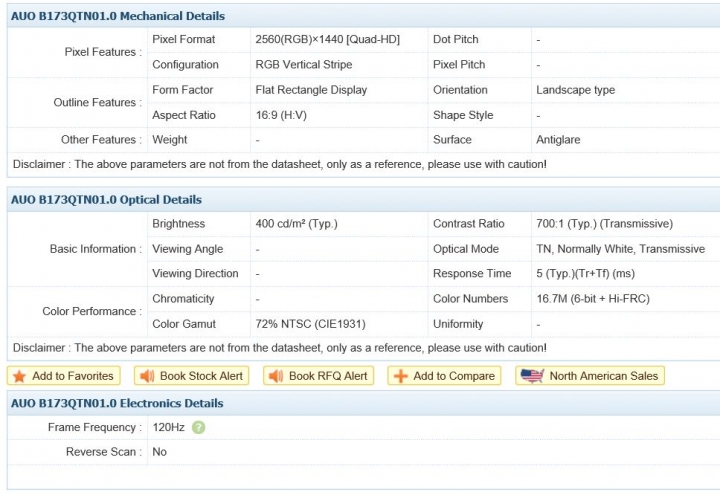Click the Surface label
720x495 pixels.
click(x=452, y=140)
